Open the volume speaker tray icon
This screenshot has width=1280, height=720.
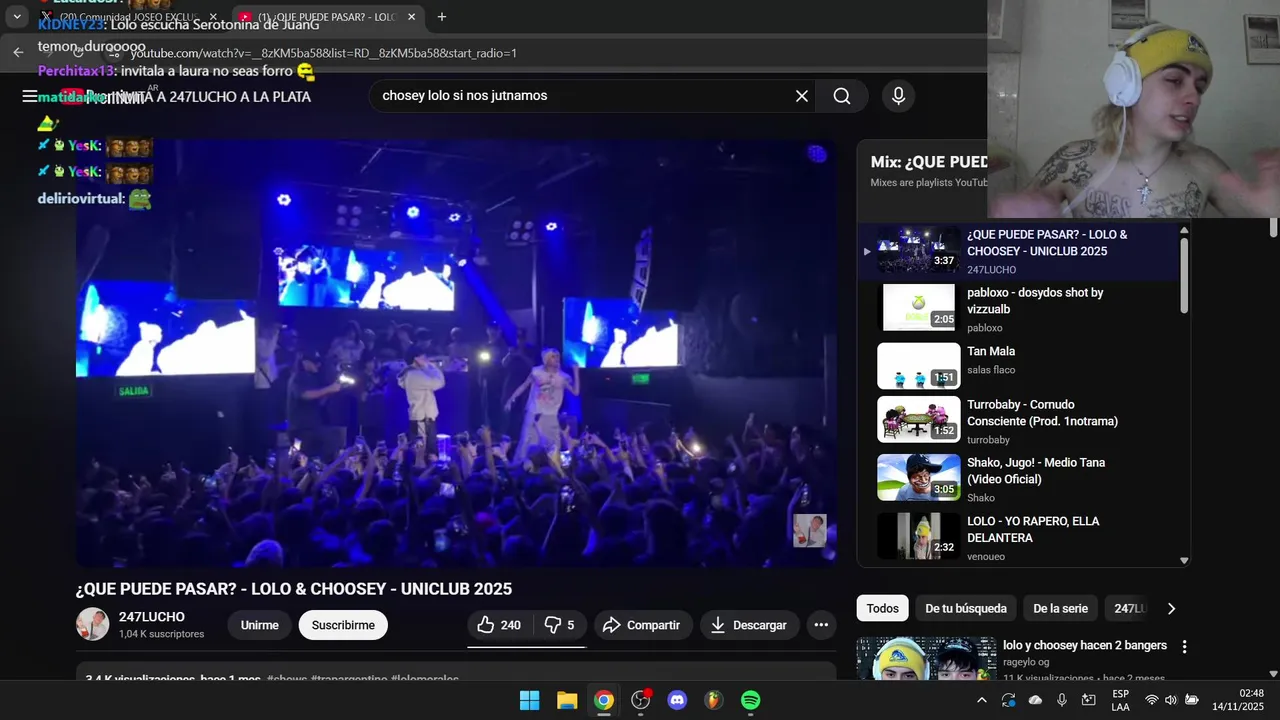coord(1171,700)
